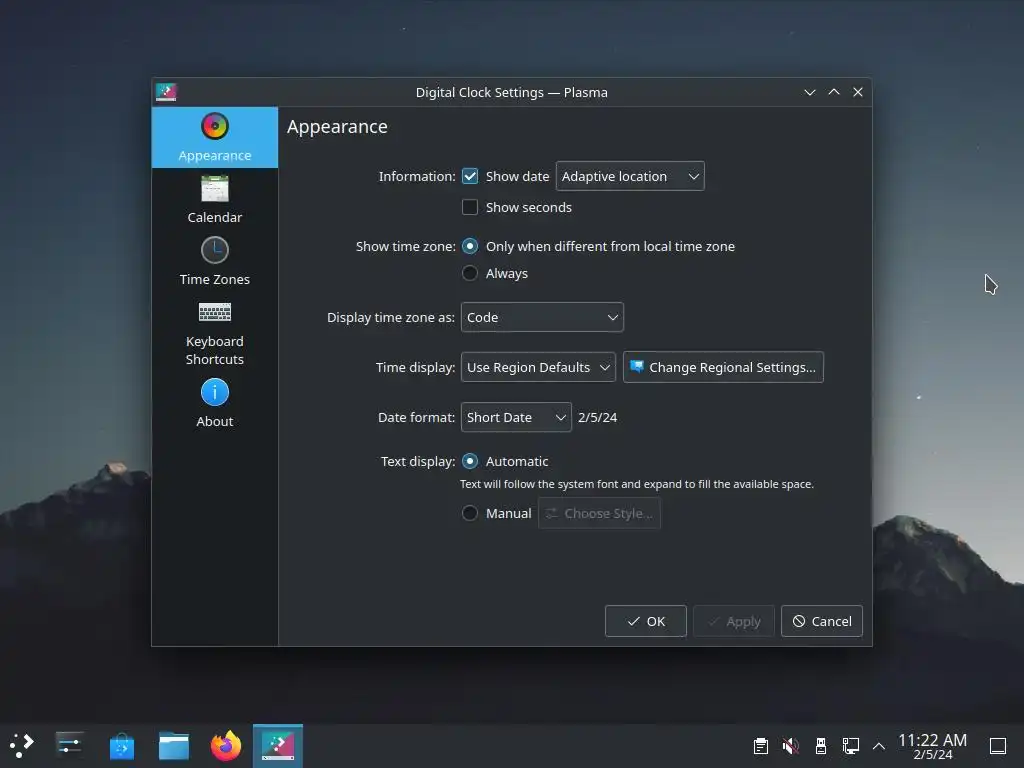The image size is (1024, 768).
Task: Open the removable devices tray icon
Action: coord(821,746)
